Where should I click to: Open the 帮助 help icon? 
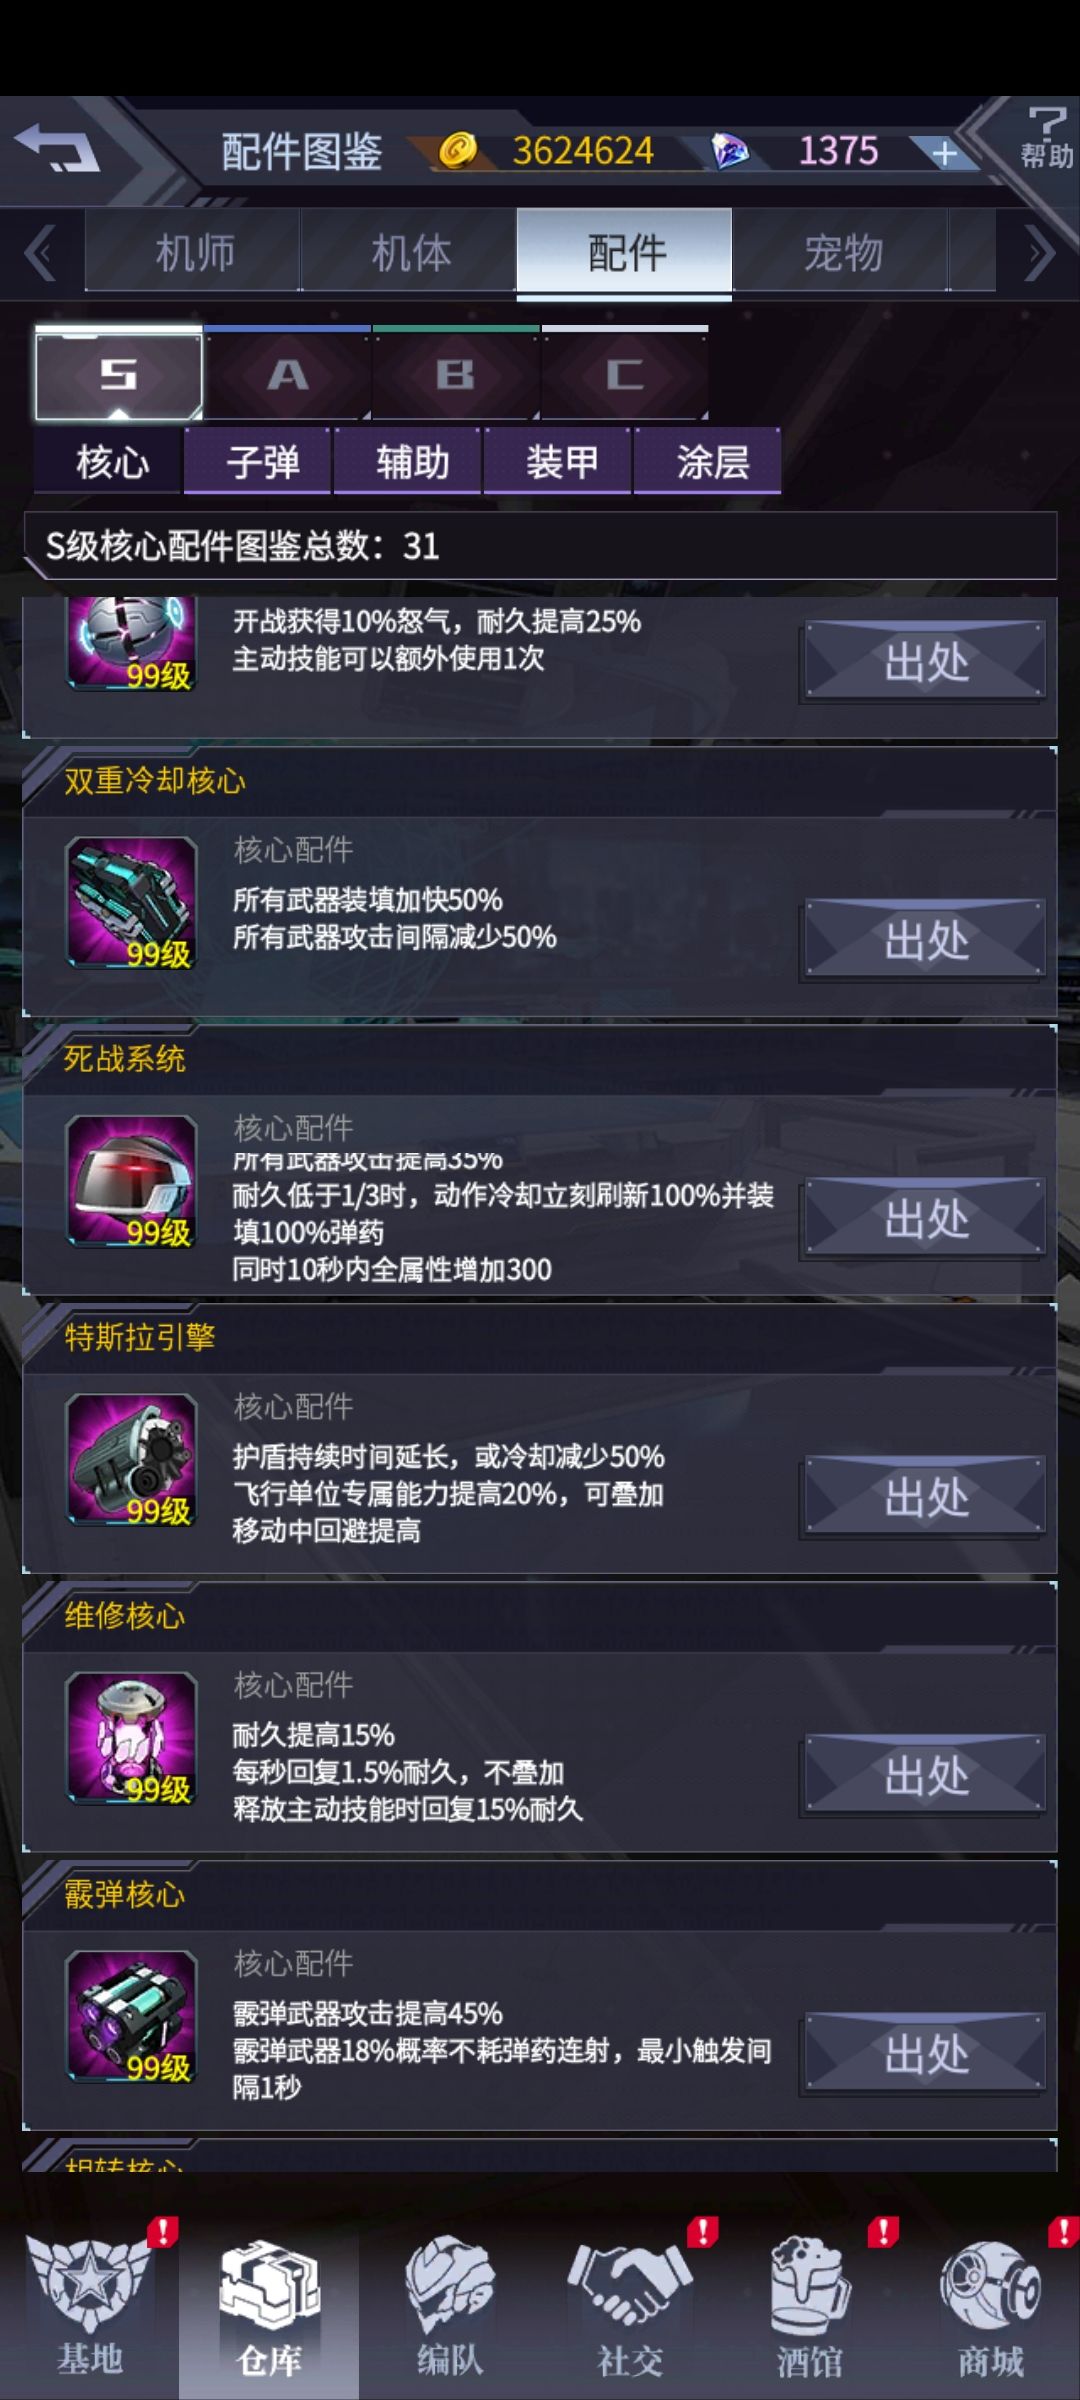pos(1046,139)
